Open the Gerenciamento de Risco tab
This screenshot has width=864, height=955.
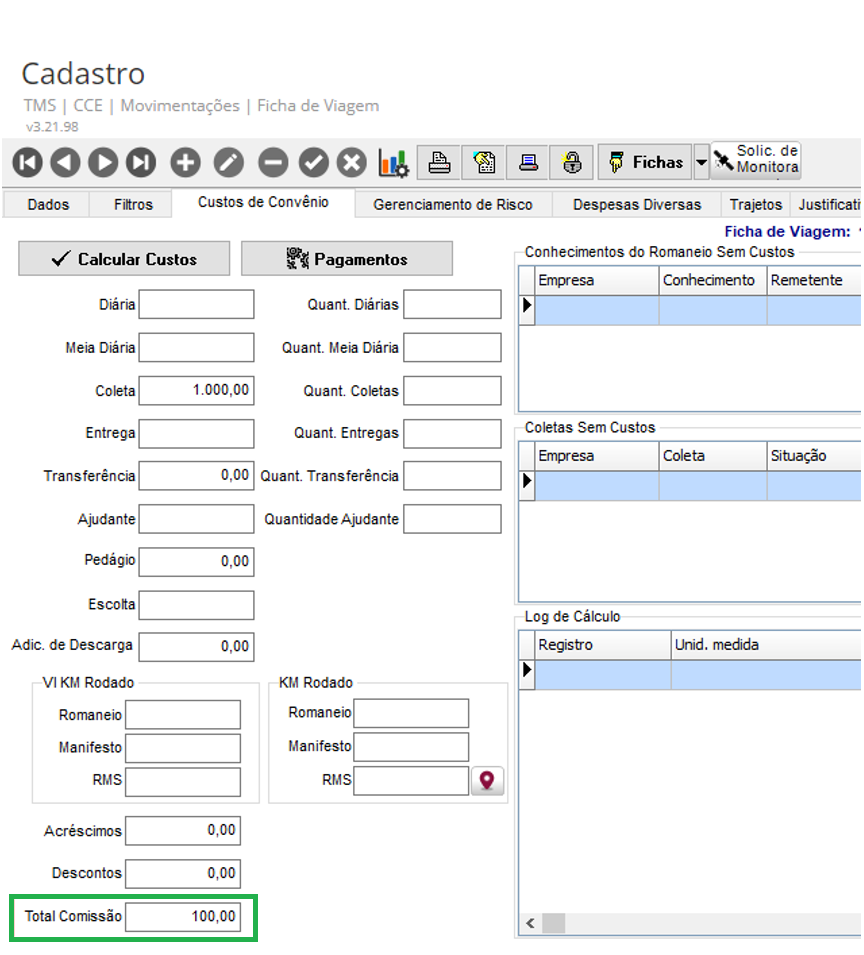pos(452,204)
